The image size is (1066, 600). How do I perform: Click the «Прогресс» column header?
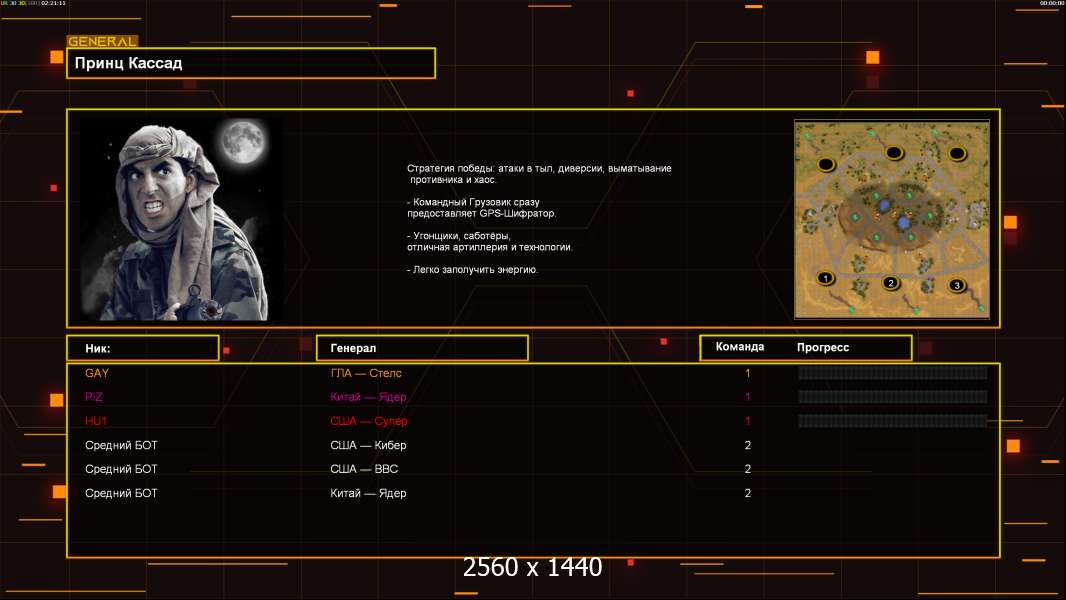pos(823,347)
